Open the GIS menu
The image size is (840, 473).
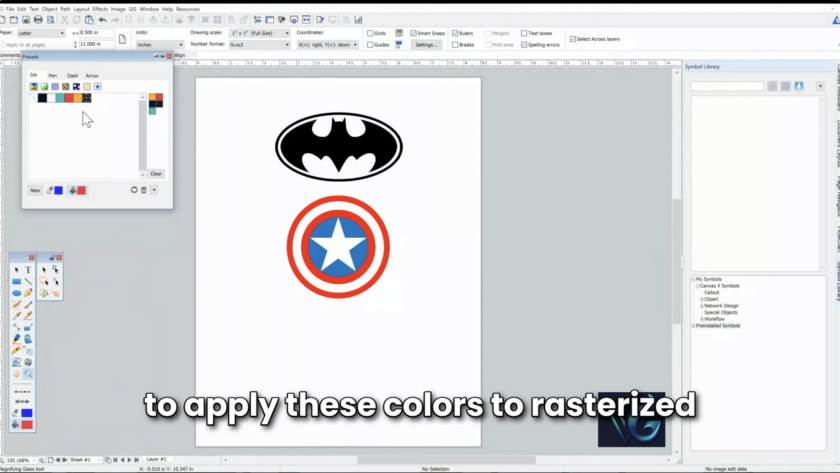132,9
